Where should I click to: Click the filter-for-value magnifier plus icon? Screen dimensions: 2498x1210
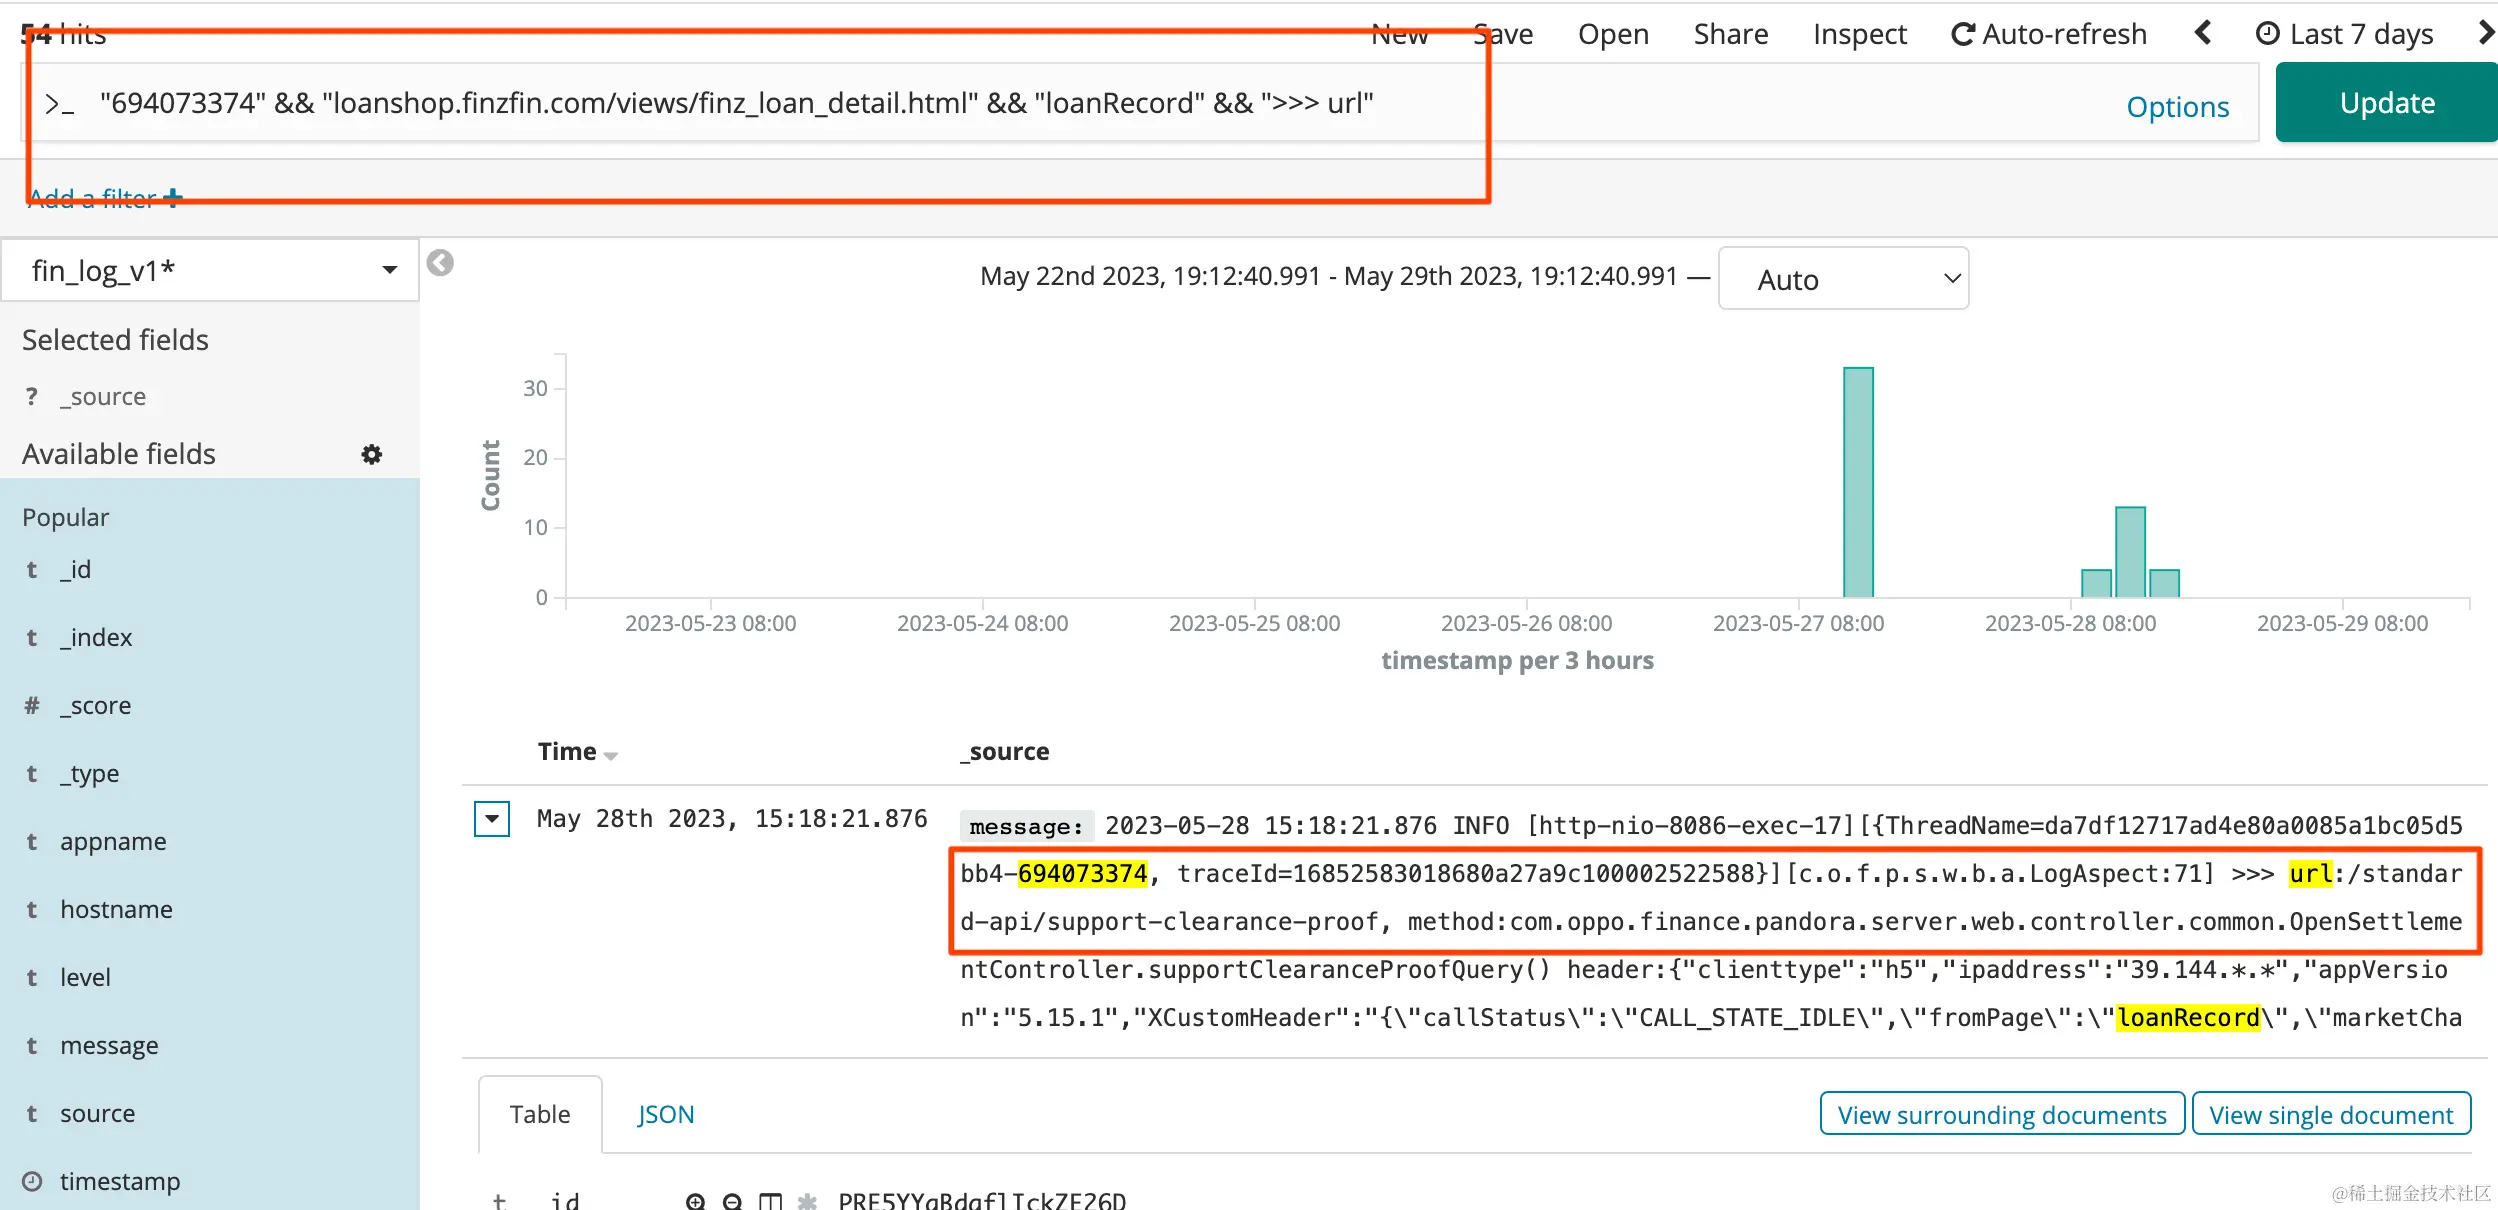pos(696,1201)
